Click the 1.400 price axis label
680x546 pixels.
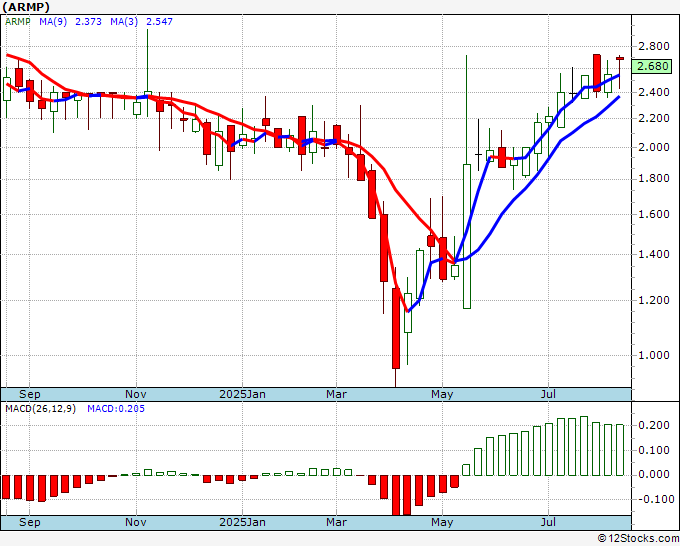[654, 254]
